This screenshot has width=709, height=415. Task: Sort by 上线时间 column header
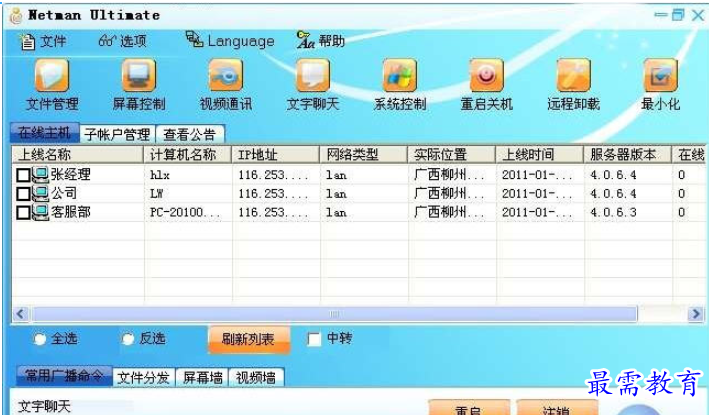540,155
